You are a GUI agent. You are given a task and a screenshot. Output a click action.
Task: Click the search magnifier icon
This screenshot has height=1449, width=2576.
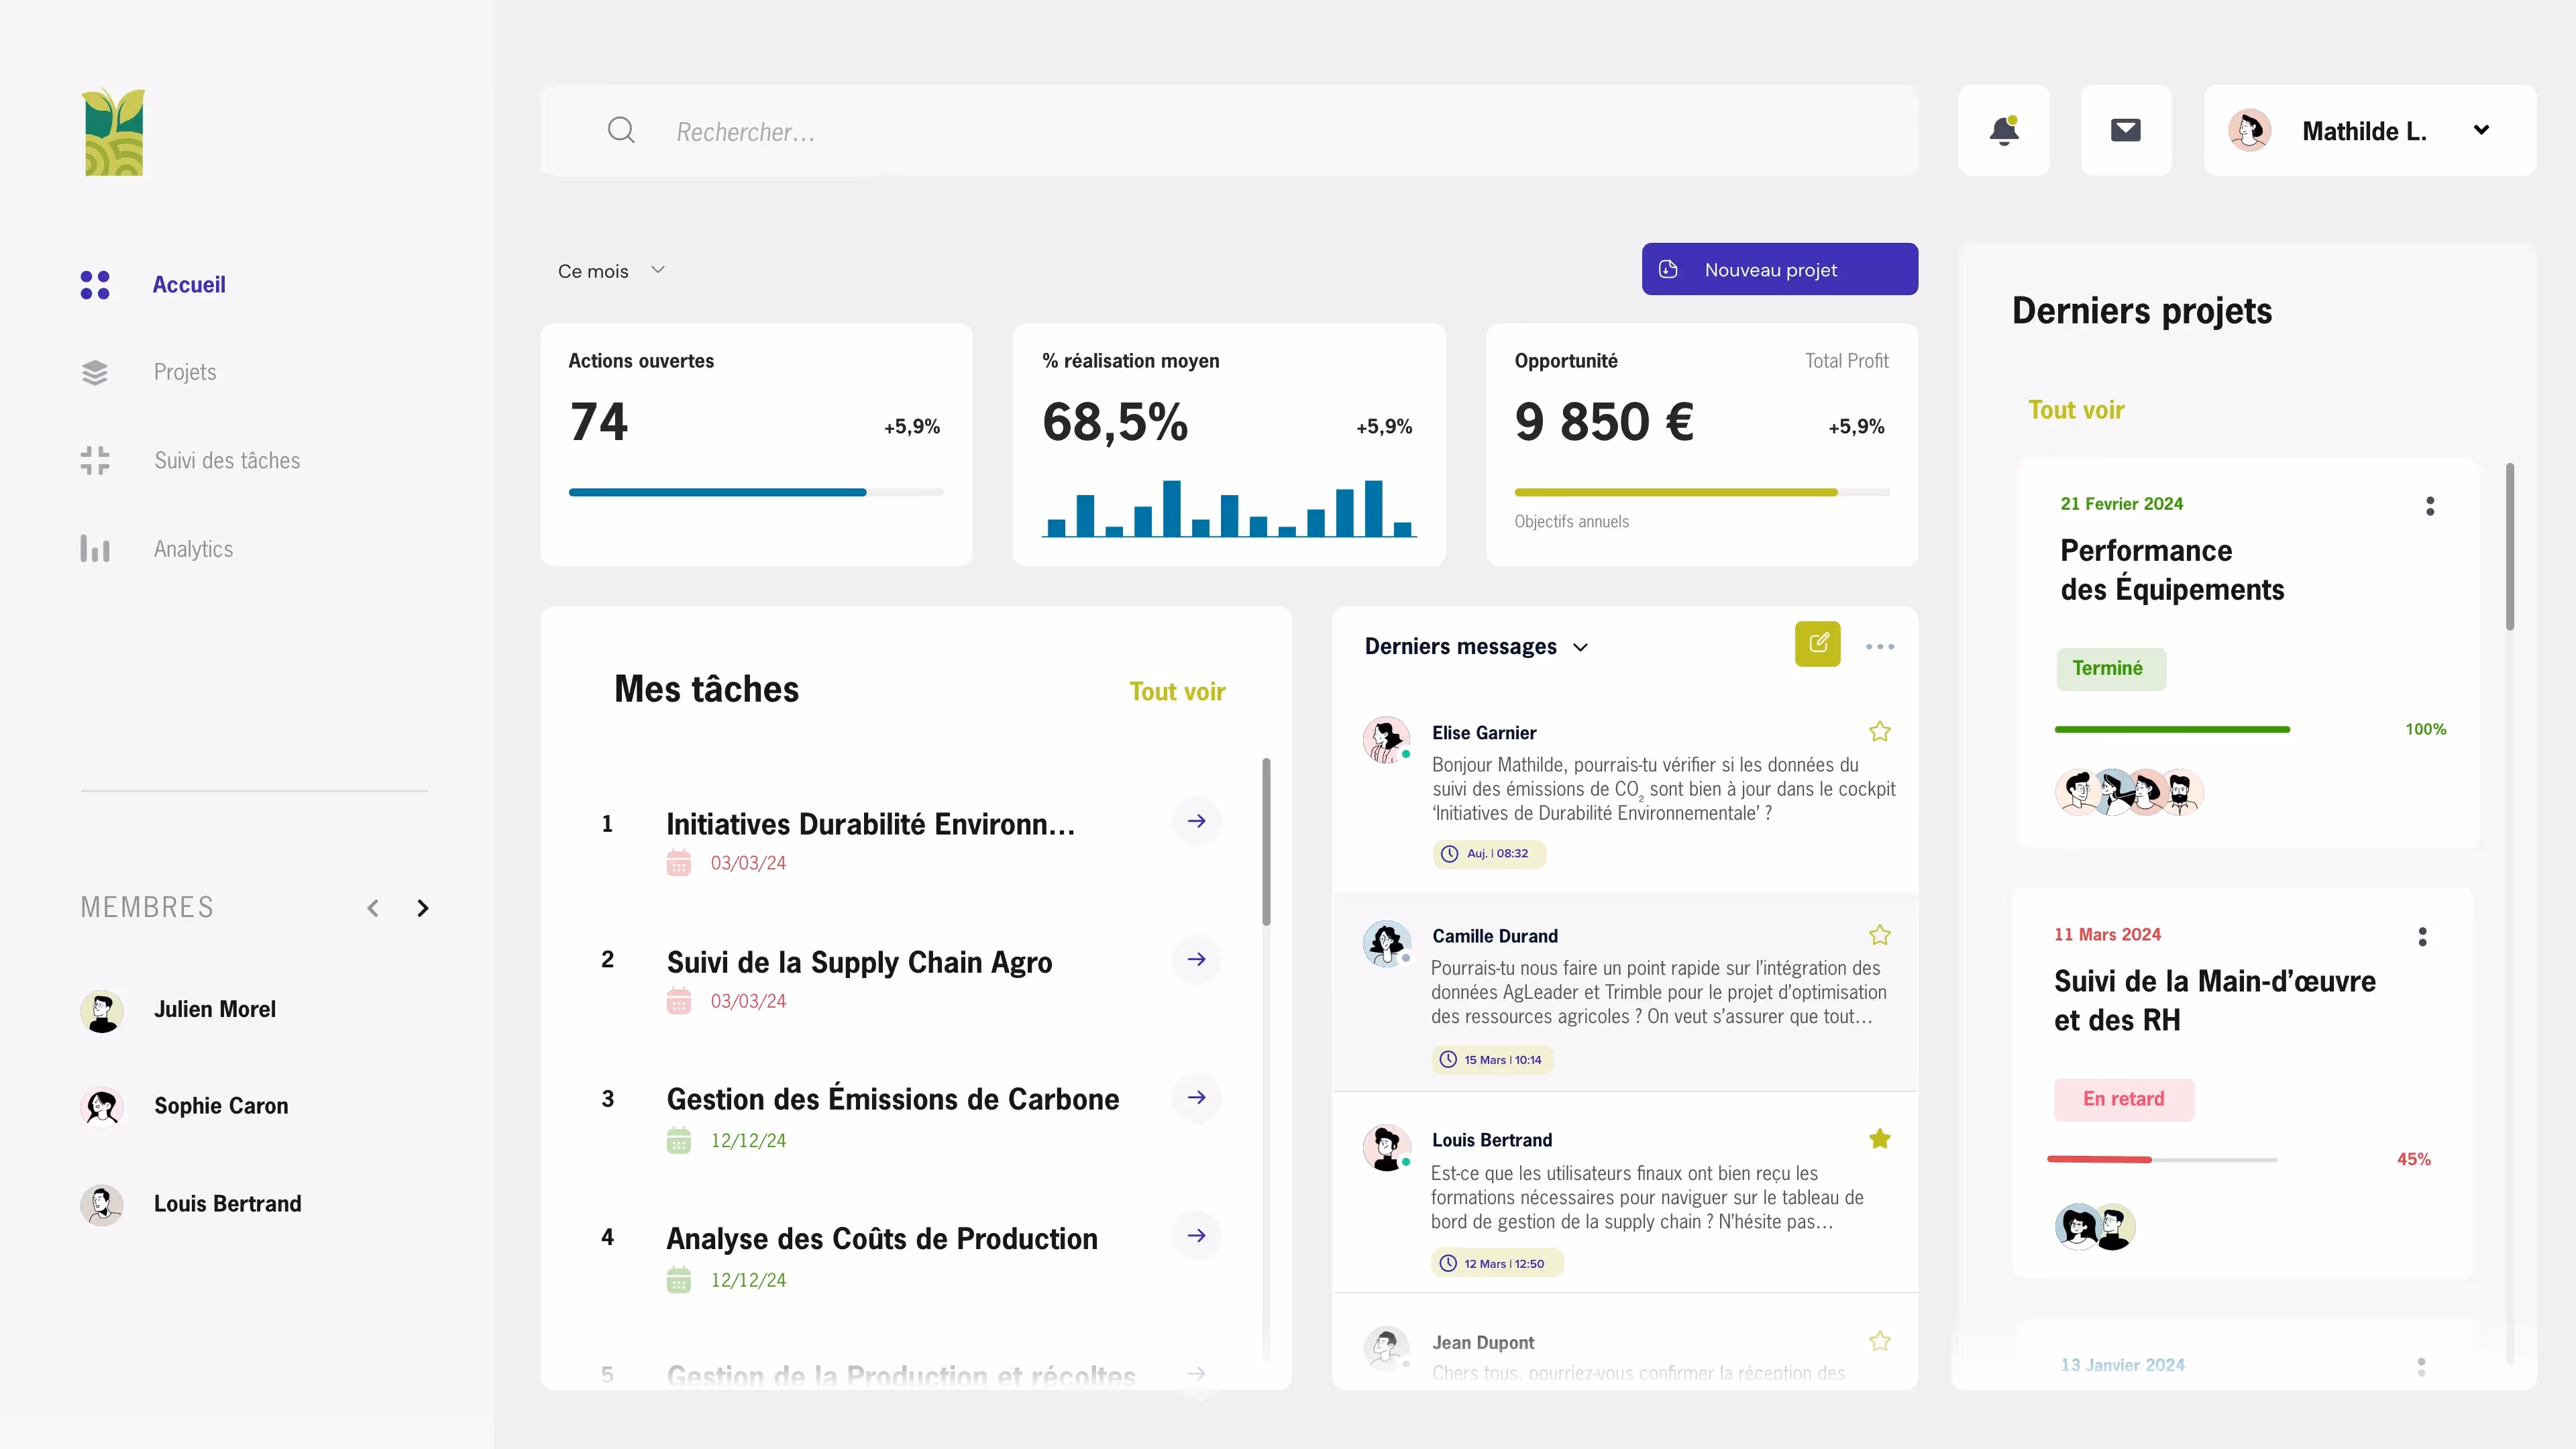621,131
